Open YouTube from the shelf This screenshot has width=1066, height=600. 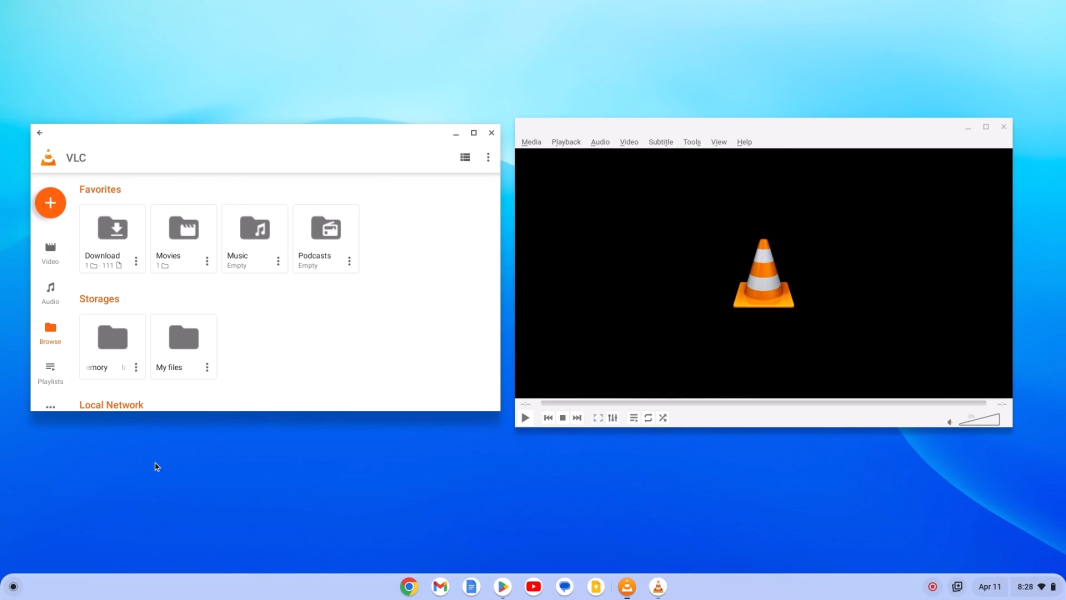(534, 586)
